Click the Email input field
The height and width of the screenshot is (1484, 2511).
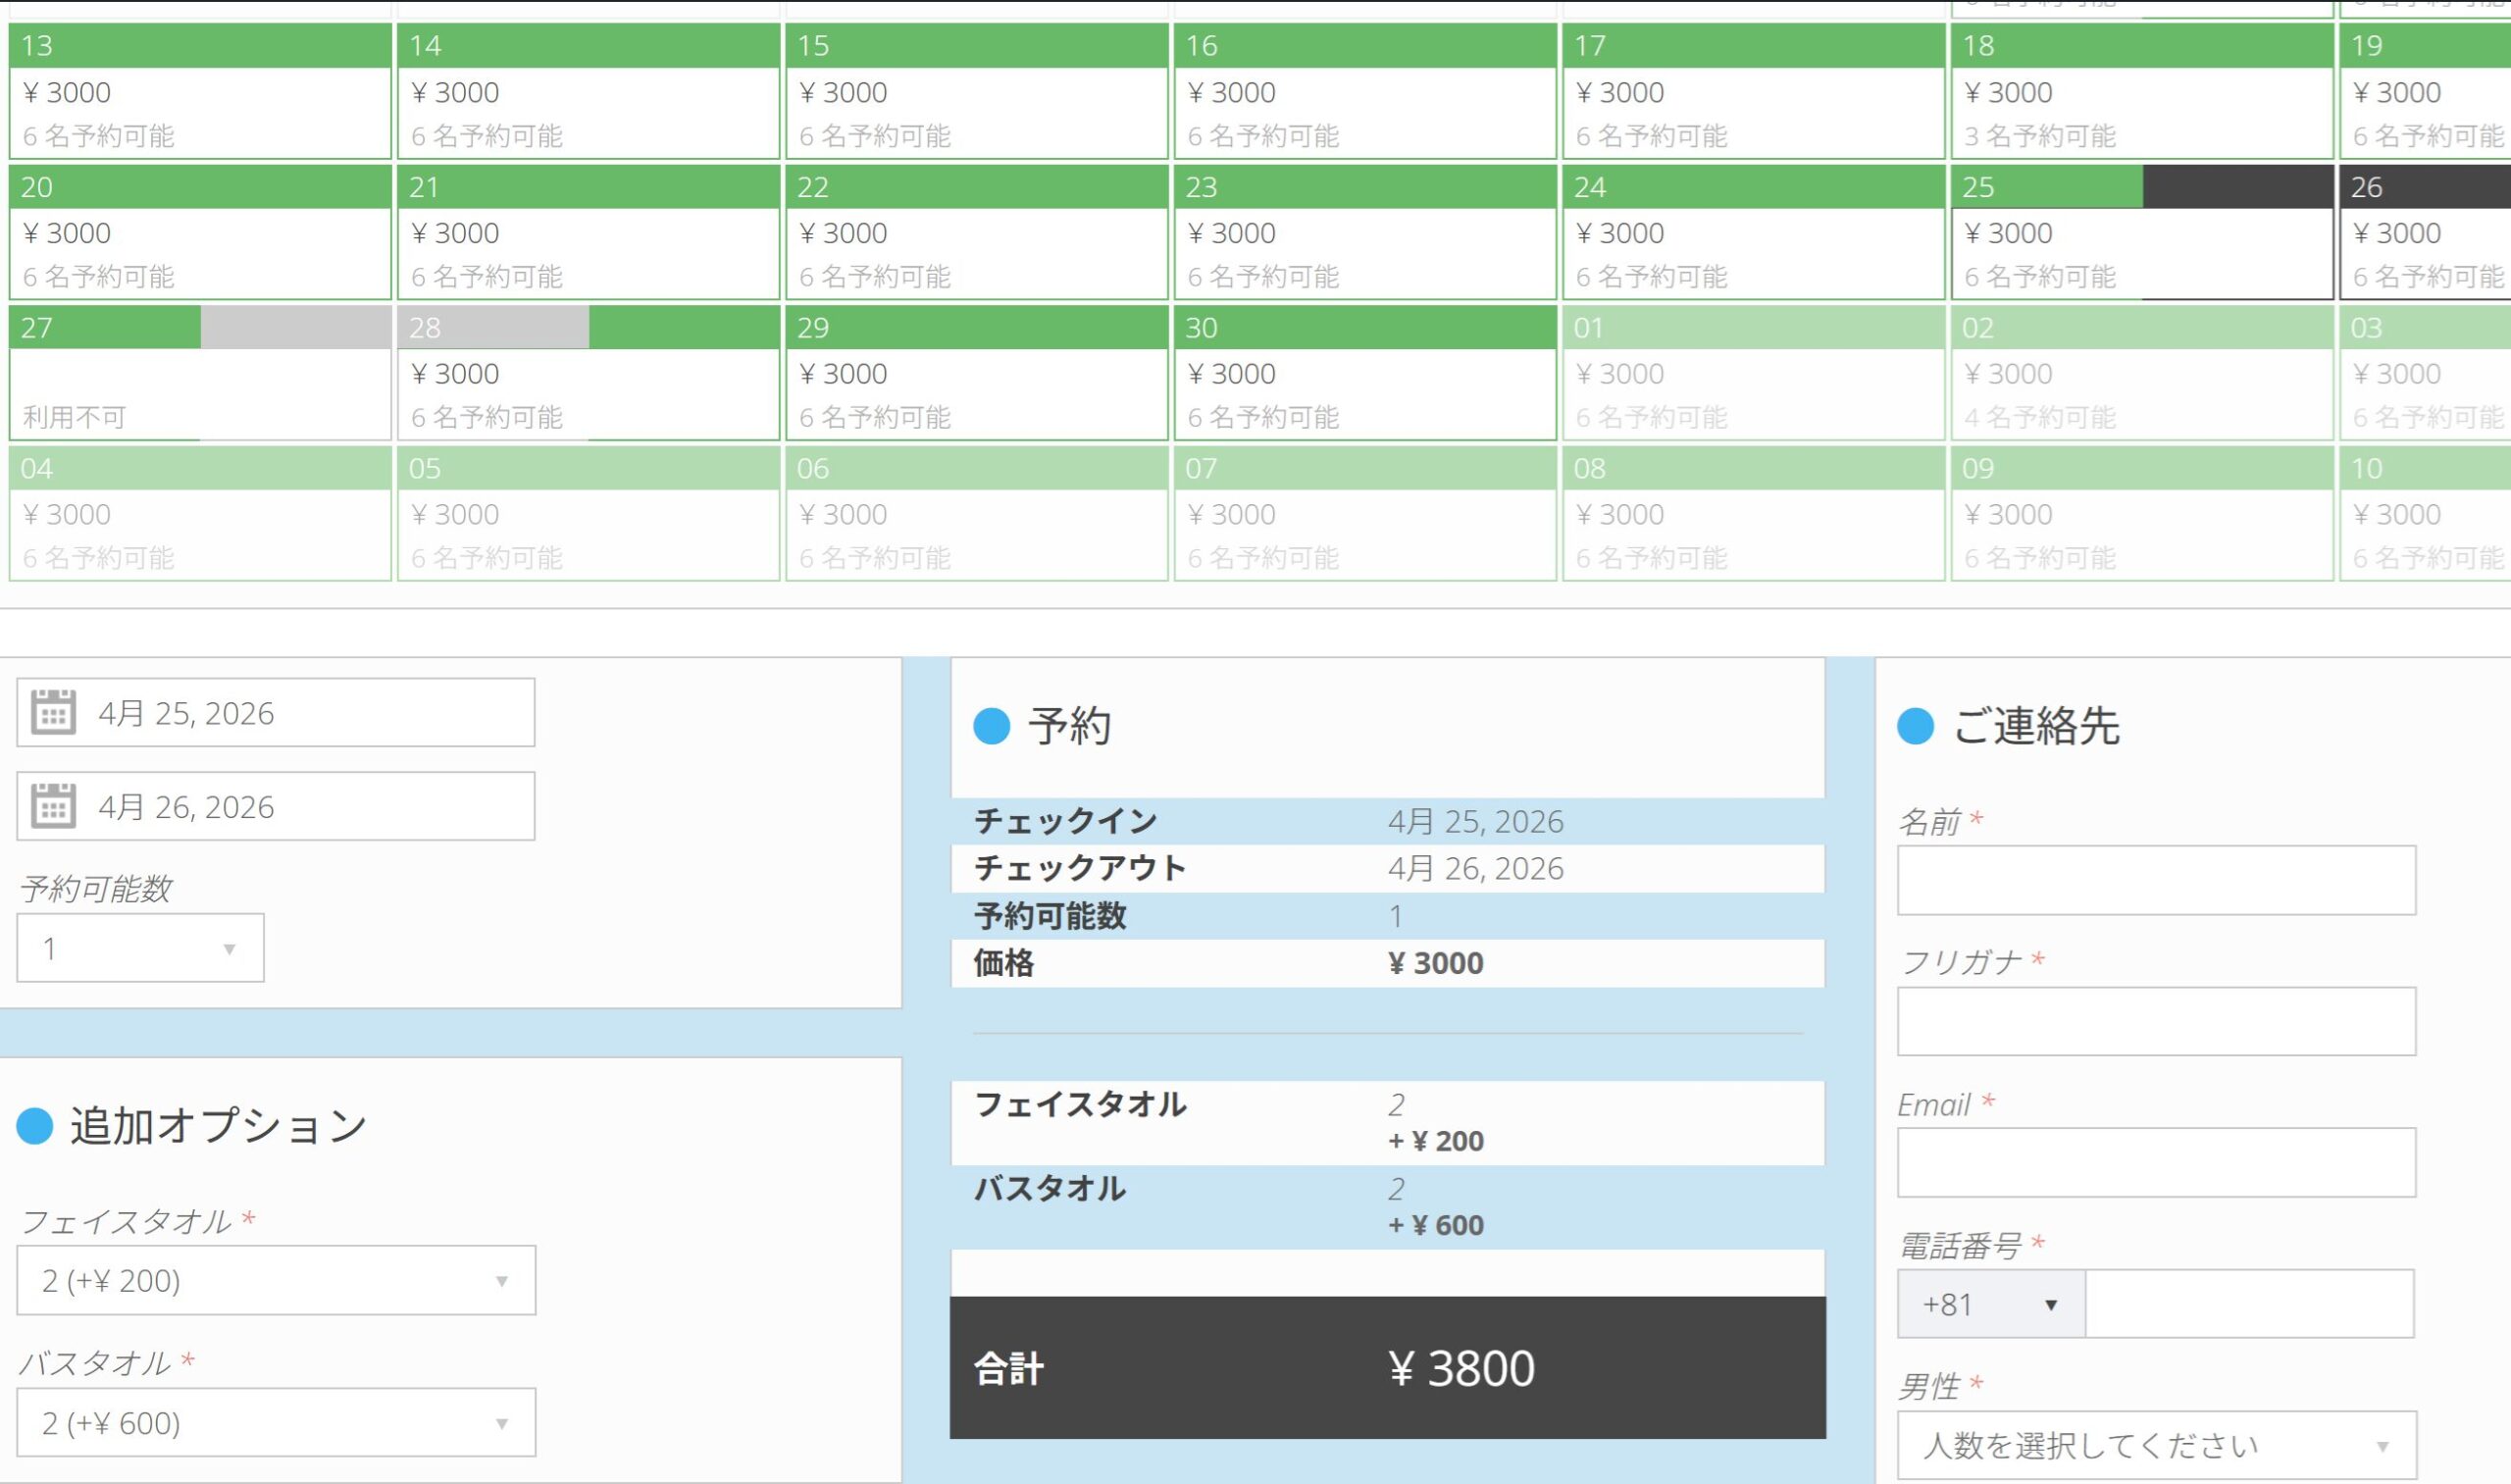(x=2157, y=1163)
